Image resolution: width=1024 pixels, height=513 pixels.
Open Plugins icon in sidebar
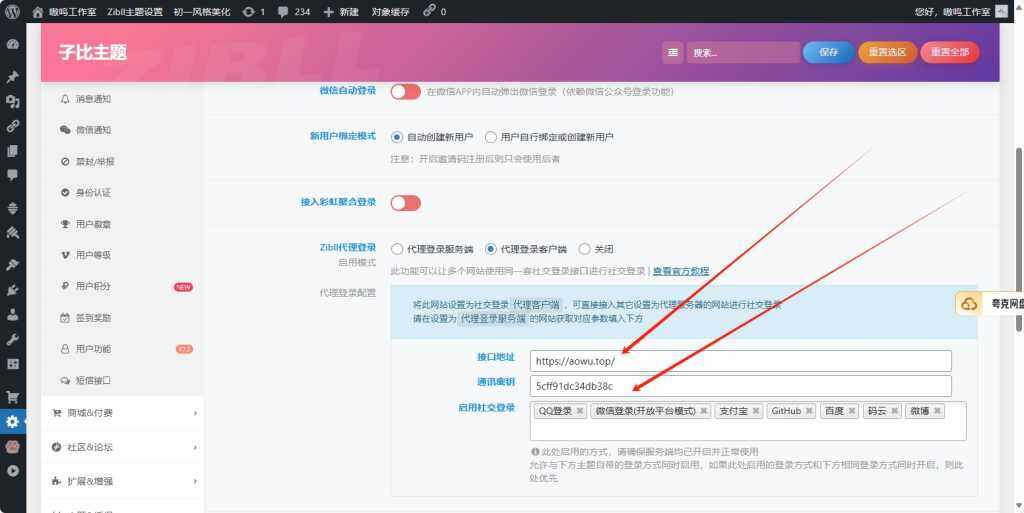(12, 290)
